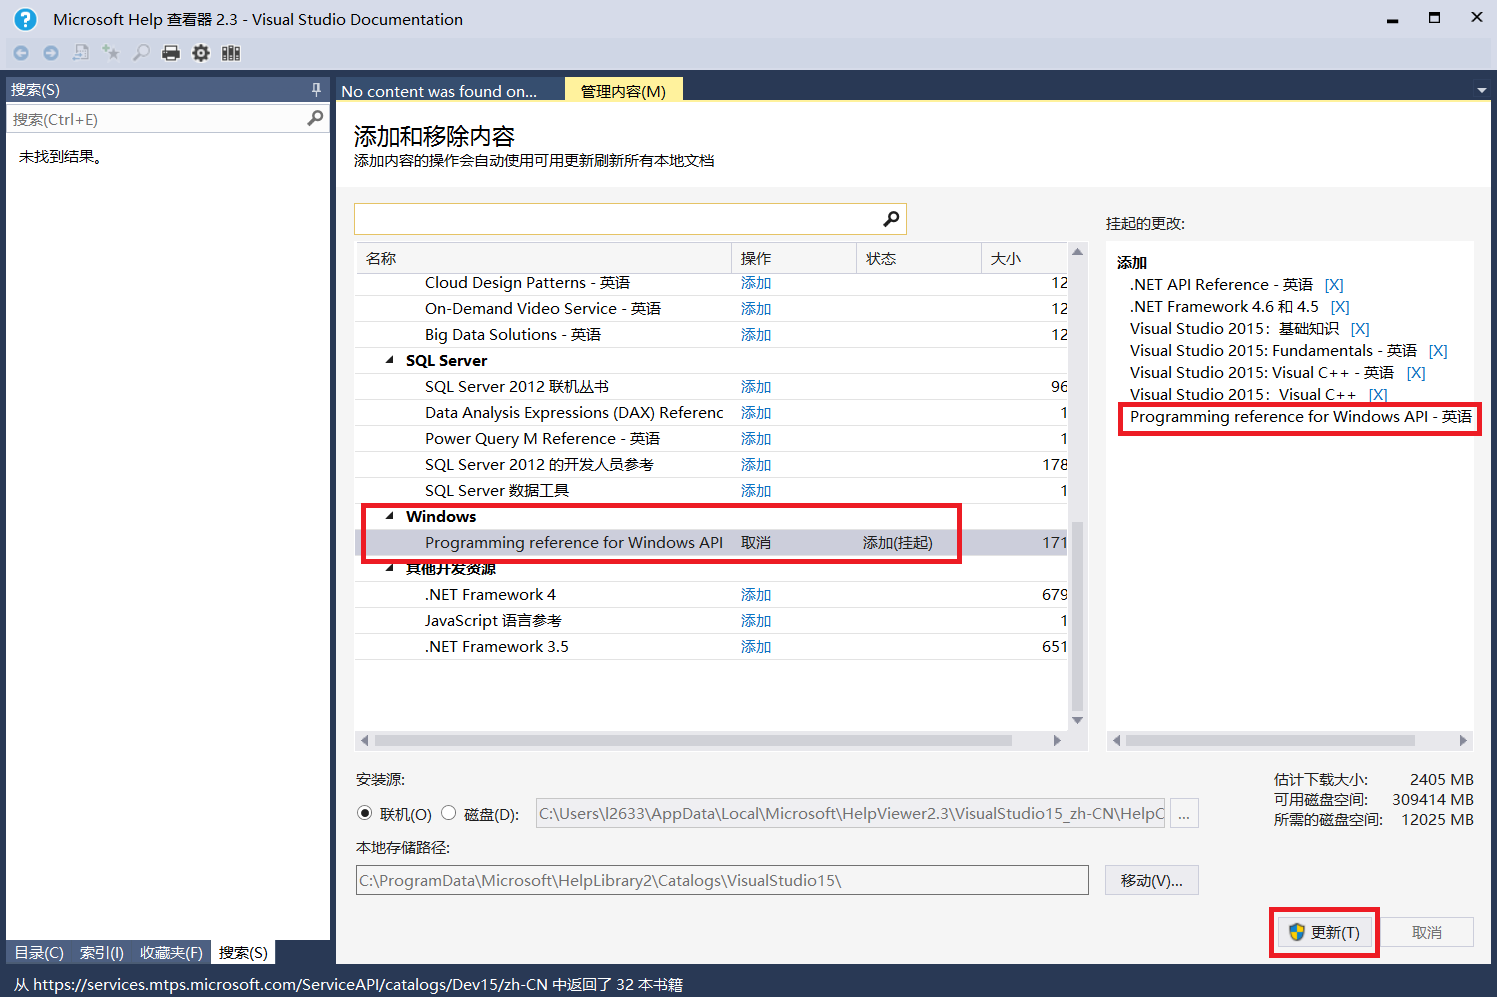Click the 大小 column header
Screen dimensions: 1497x997
point(1024,258)
